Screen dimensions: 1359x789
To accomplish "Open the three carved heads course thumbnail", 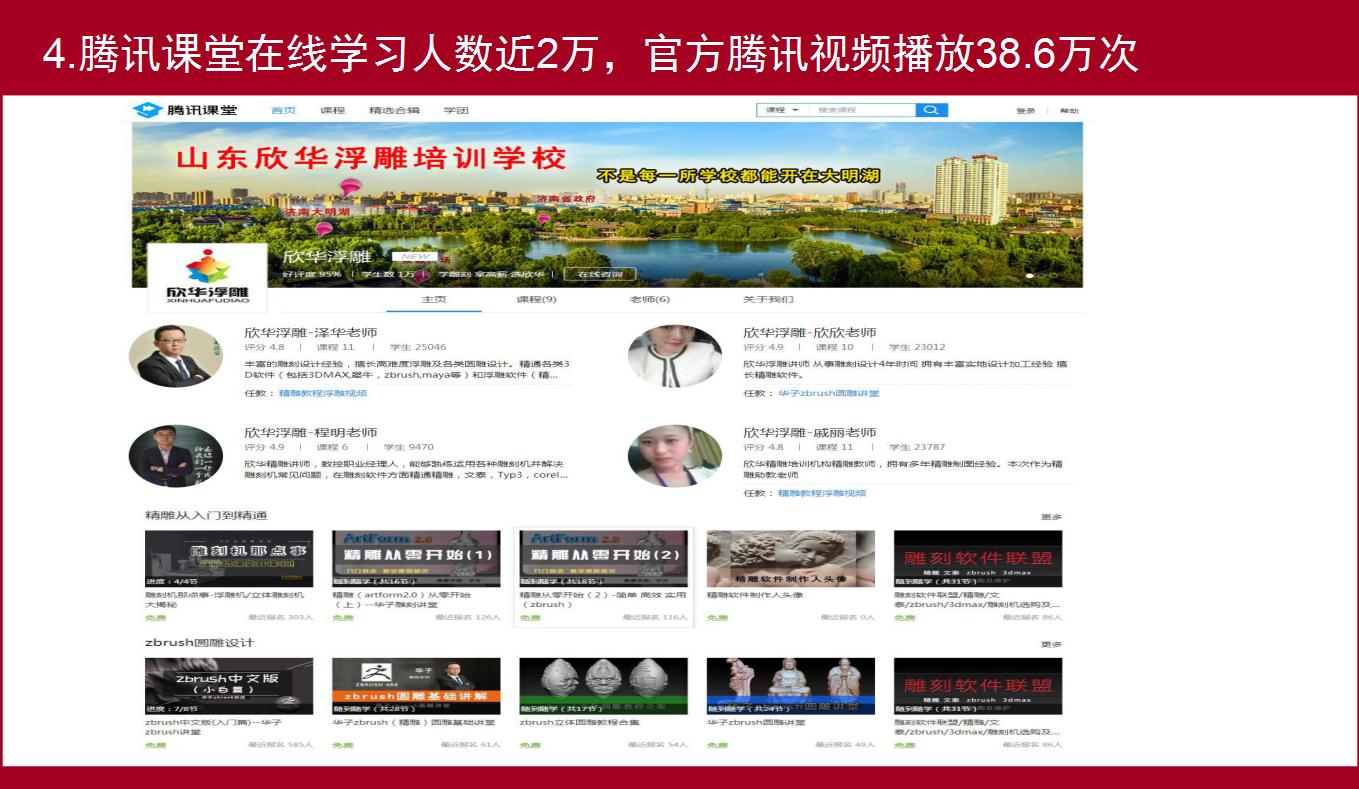I will click(x=603, y=686).
